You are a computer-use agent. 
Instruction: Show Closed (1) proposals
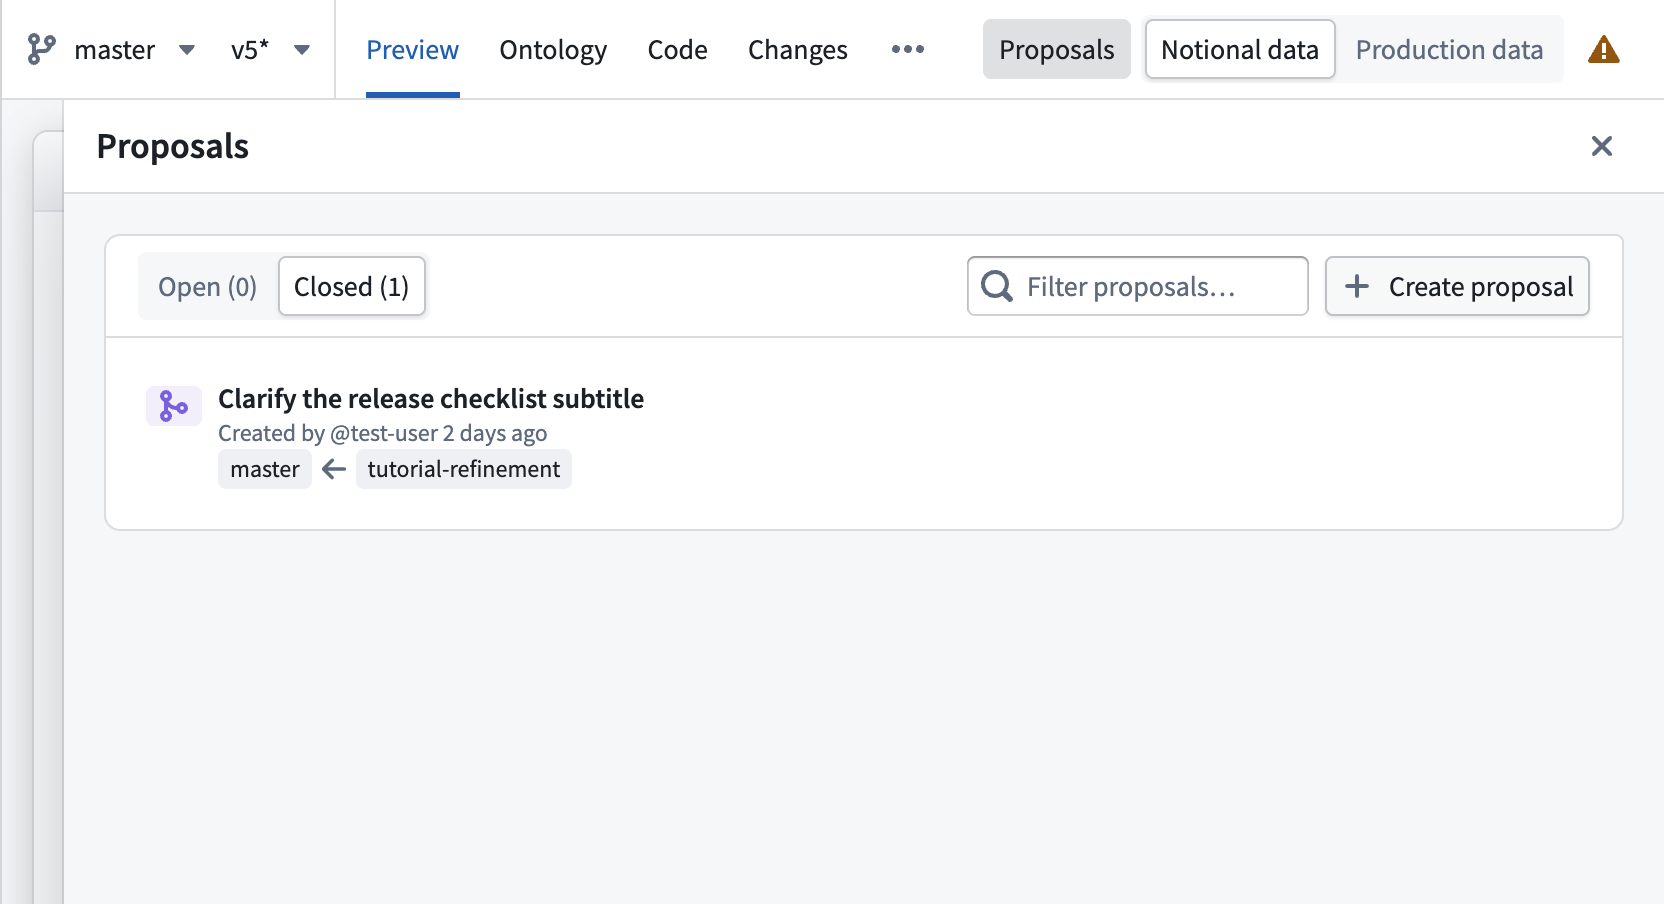tap(351, 287)
